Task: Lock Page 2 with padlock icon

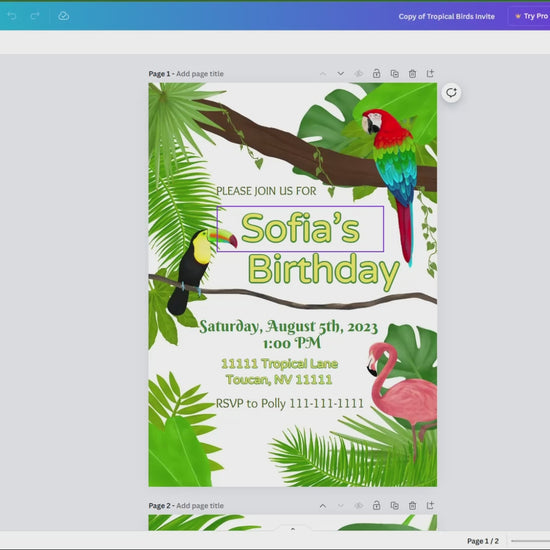Action: click(x=376, y=505)
